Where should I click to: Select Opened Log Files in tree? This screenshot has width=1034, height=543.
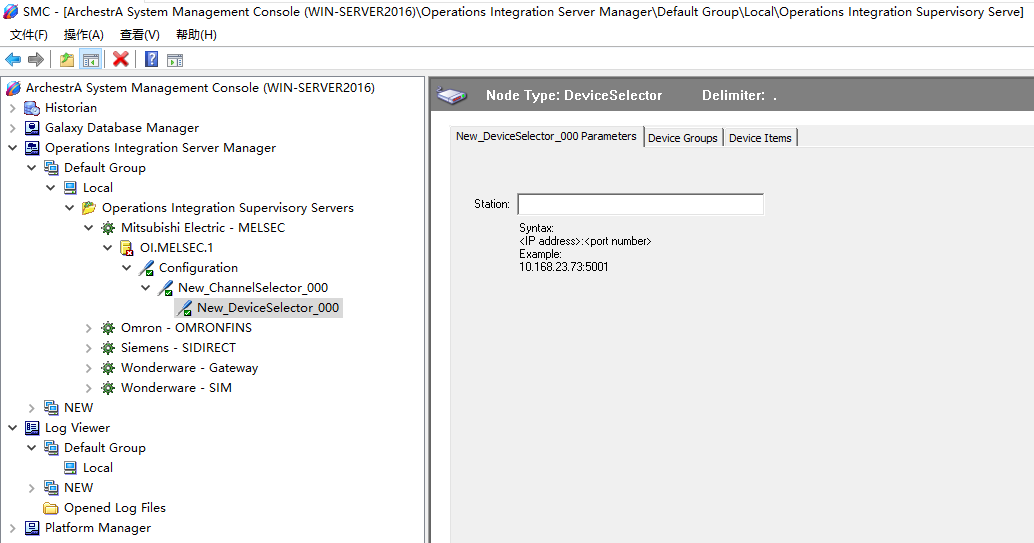click(114, 508)
